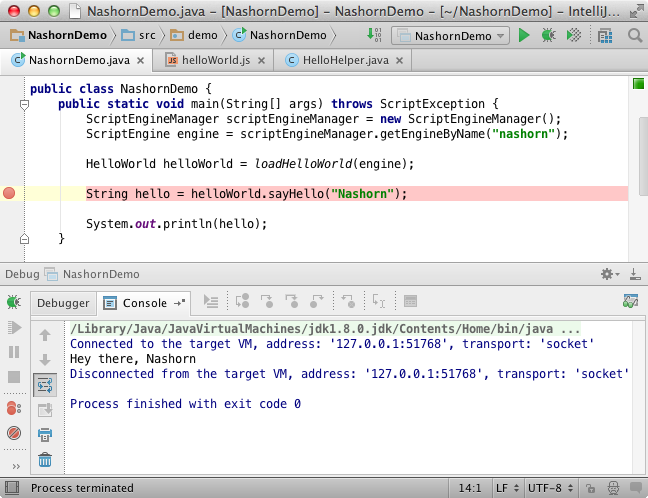Click the green inspection status indicator
The image size is (648, 498).
tap(638, 84)
